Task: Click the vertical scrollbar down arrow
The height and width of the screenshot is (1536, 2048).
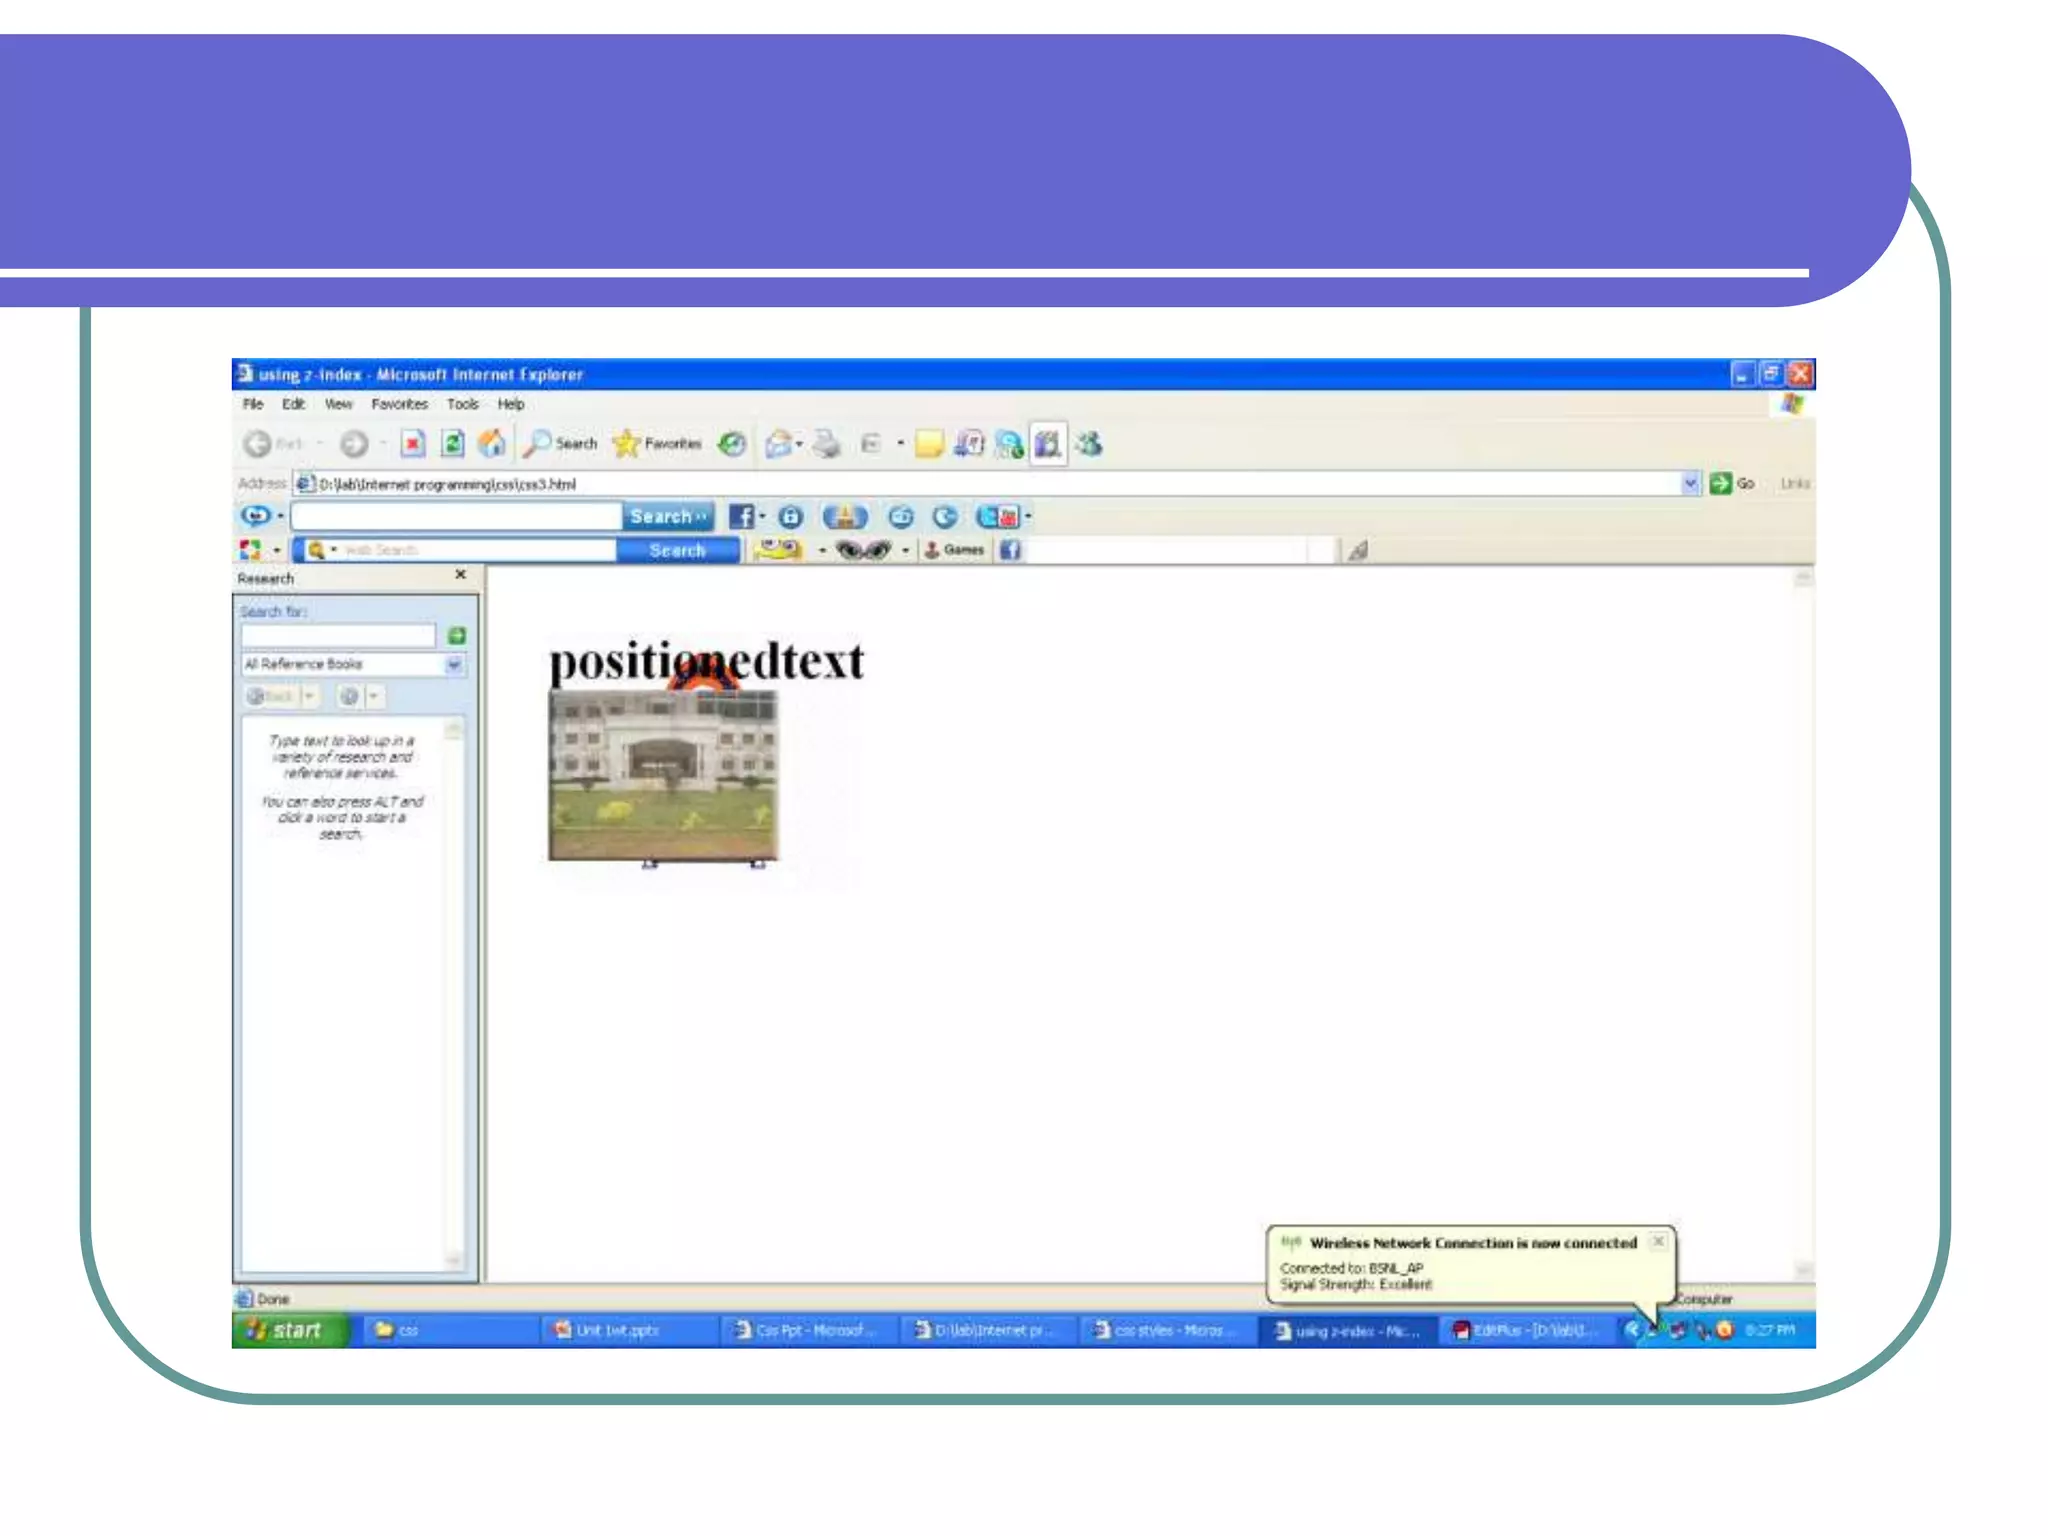Action: (x=1803, y=1270)
